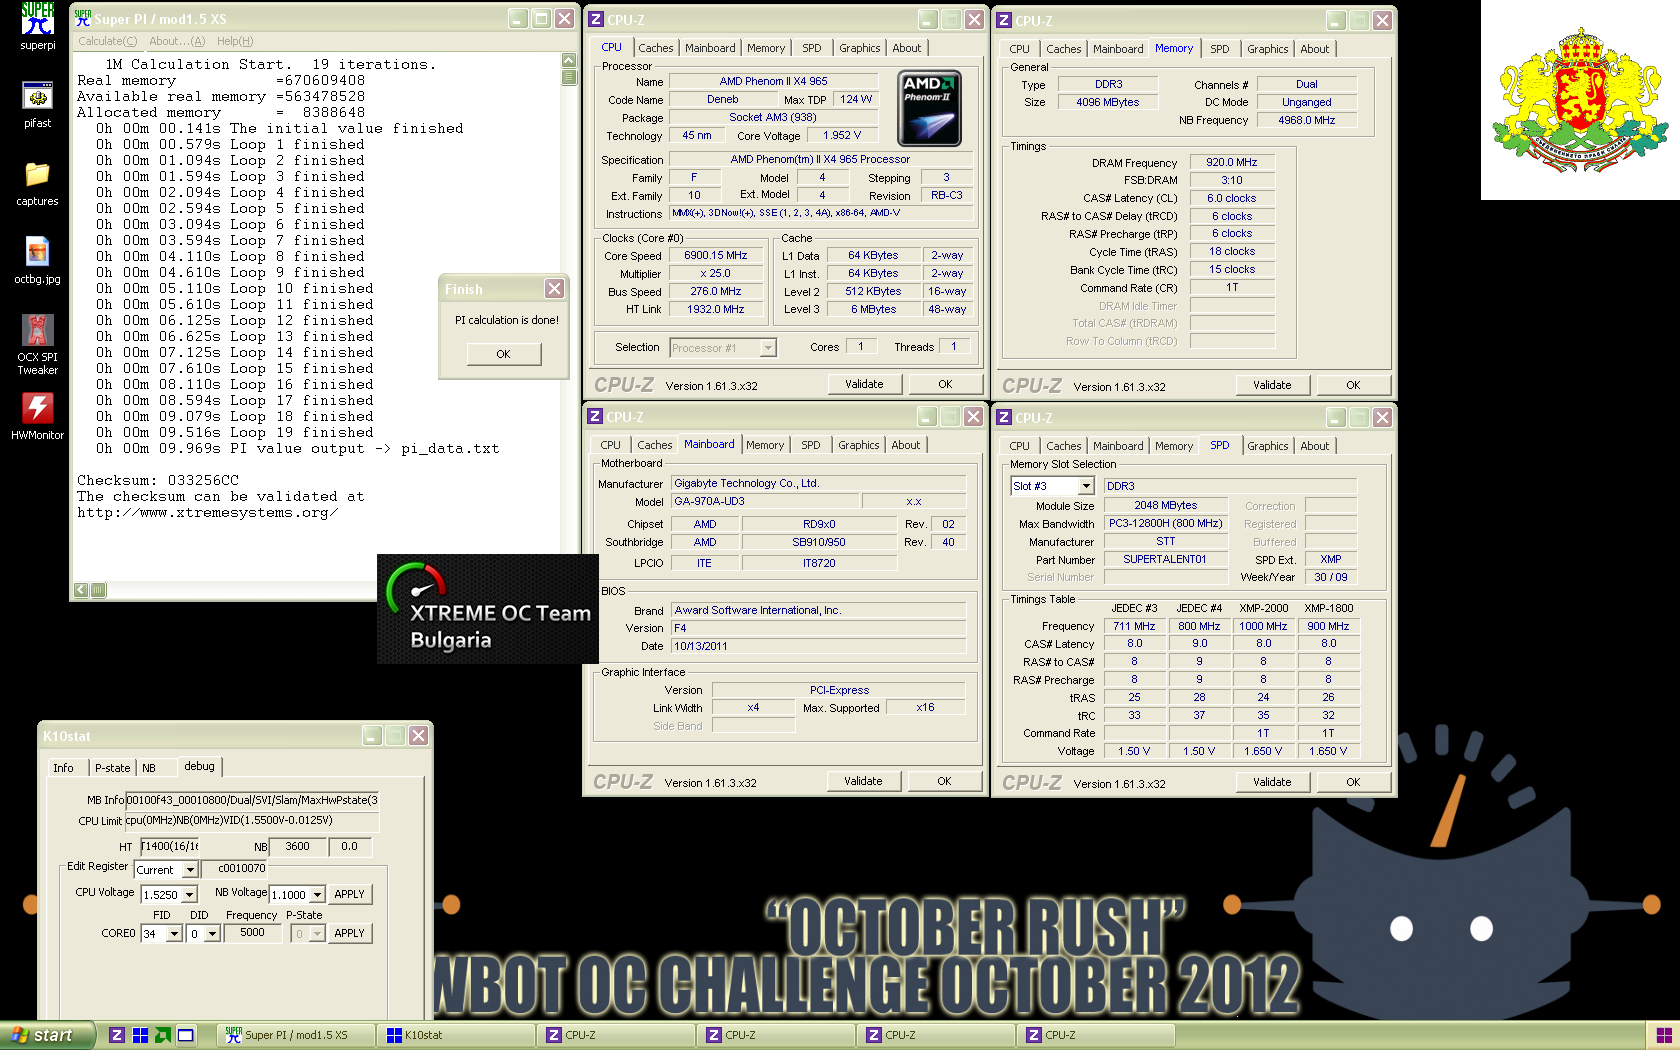
Task: Click the Z title icon of CPU-Z processor window
Action: click(596, 19)
